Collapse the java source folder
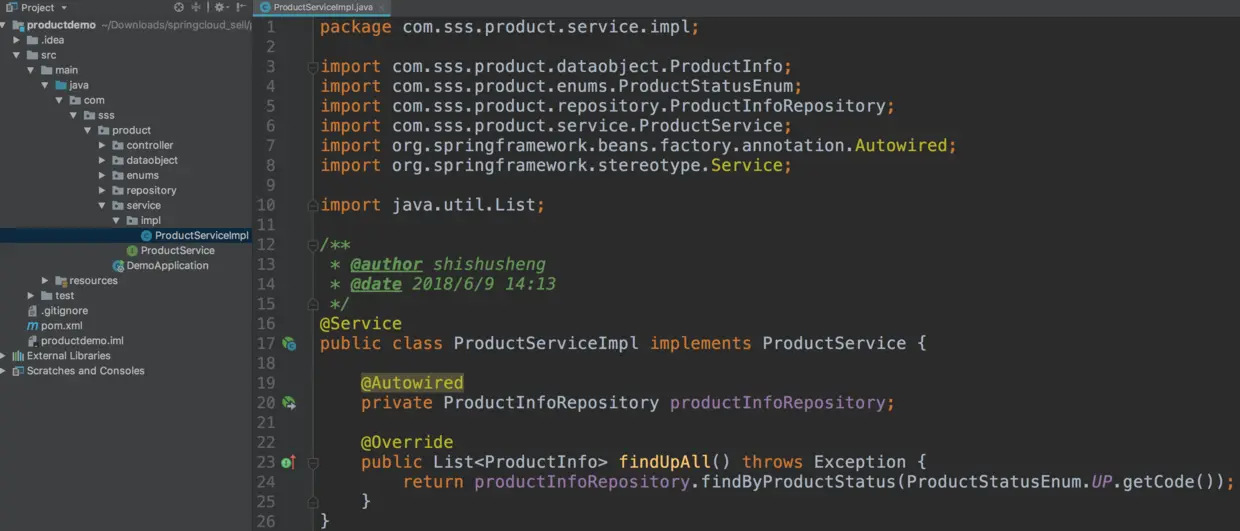1240x531 pixels. tap(46, 85)
